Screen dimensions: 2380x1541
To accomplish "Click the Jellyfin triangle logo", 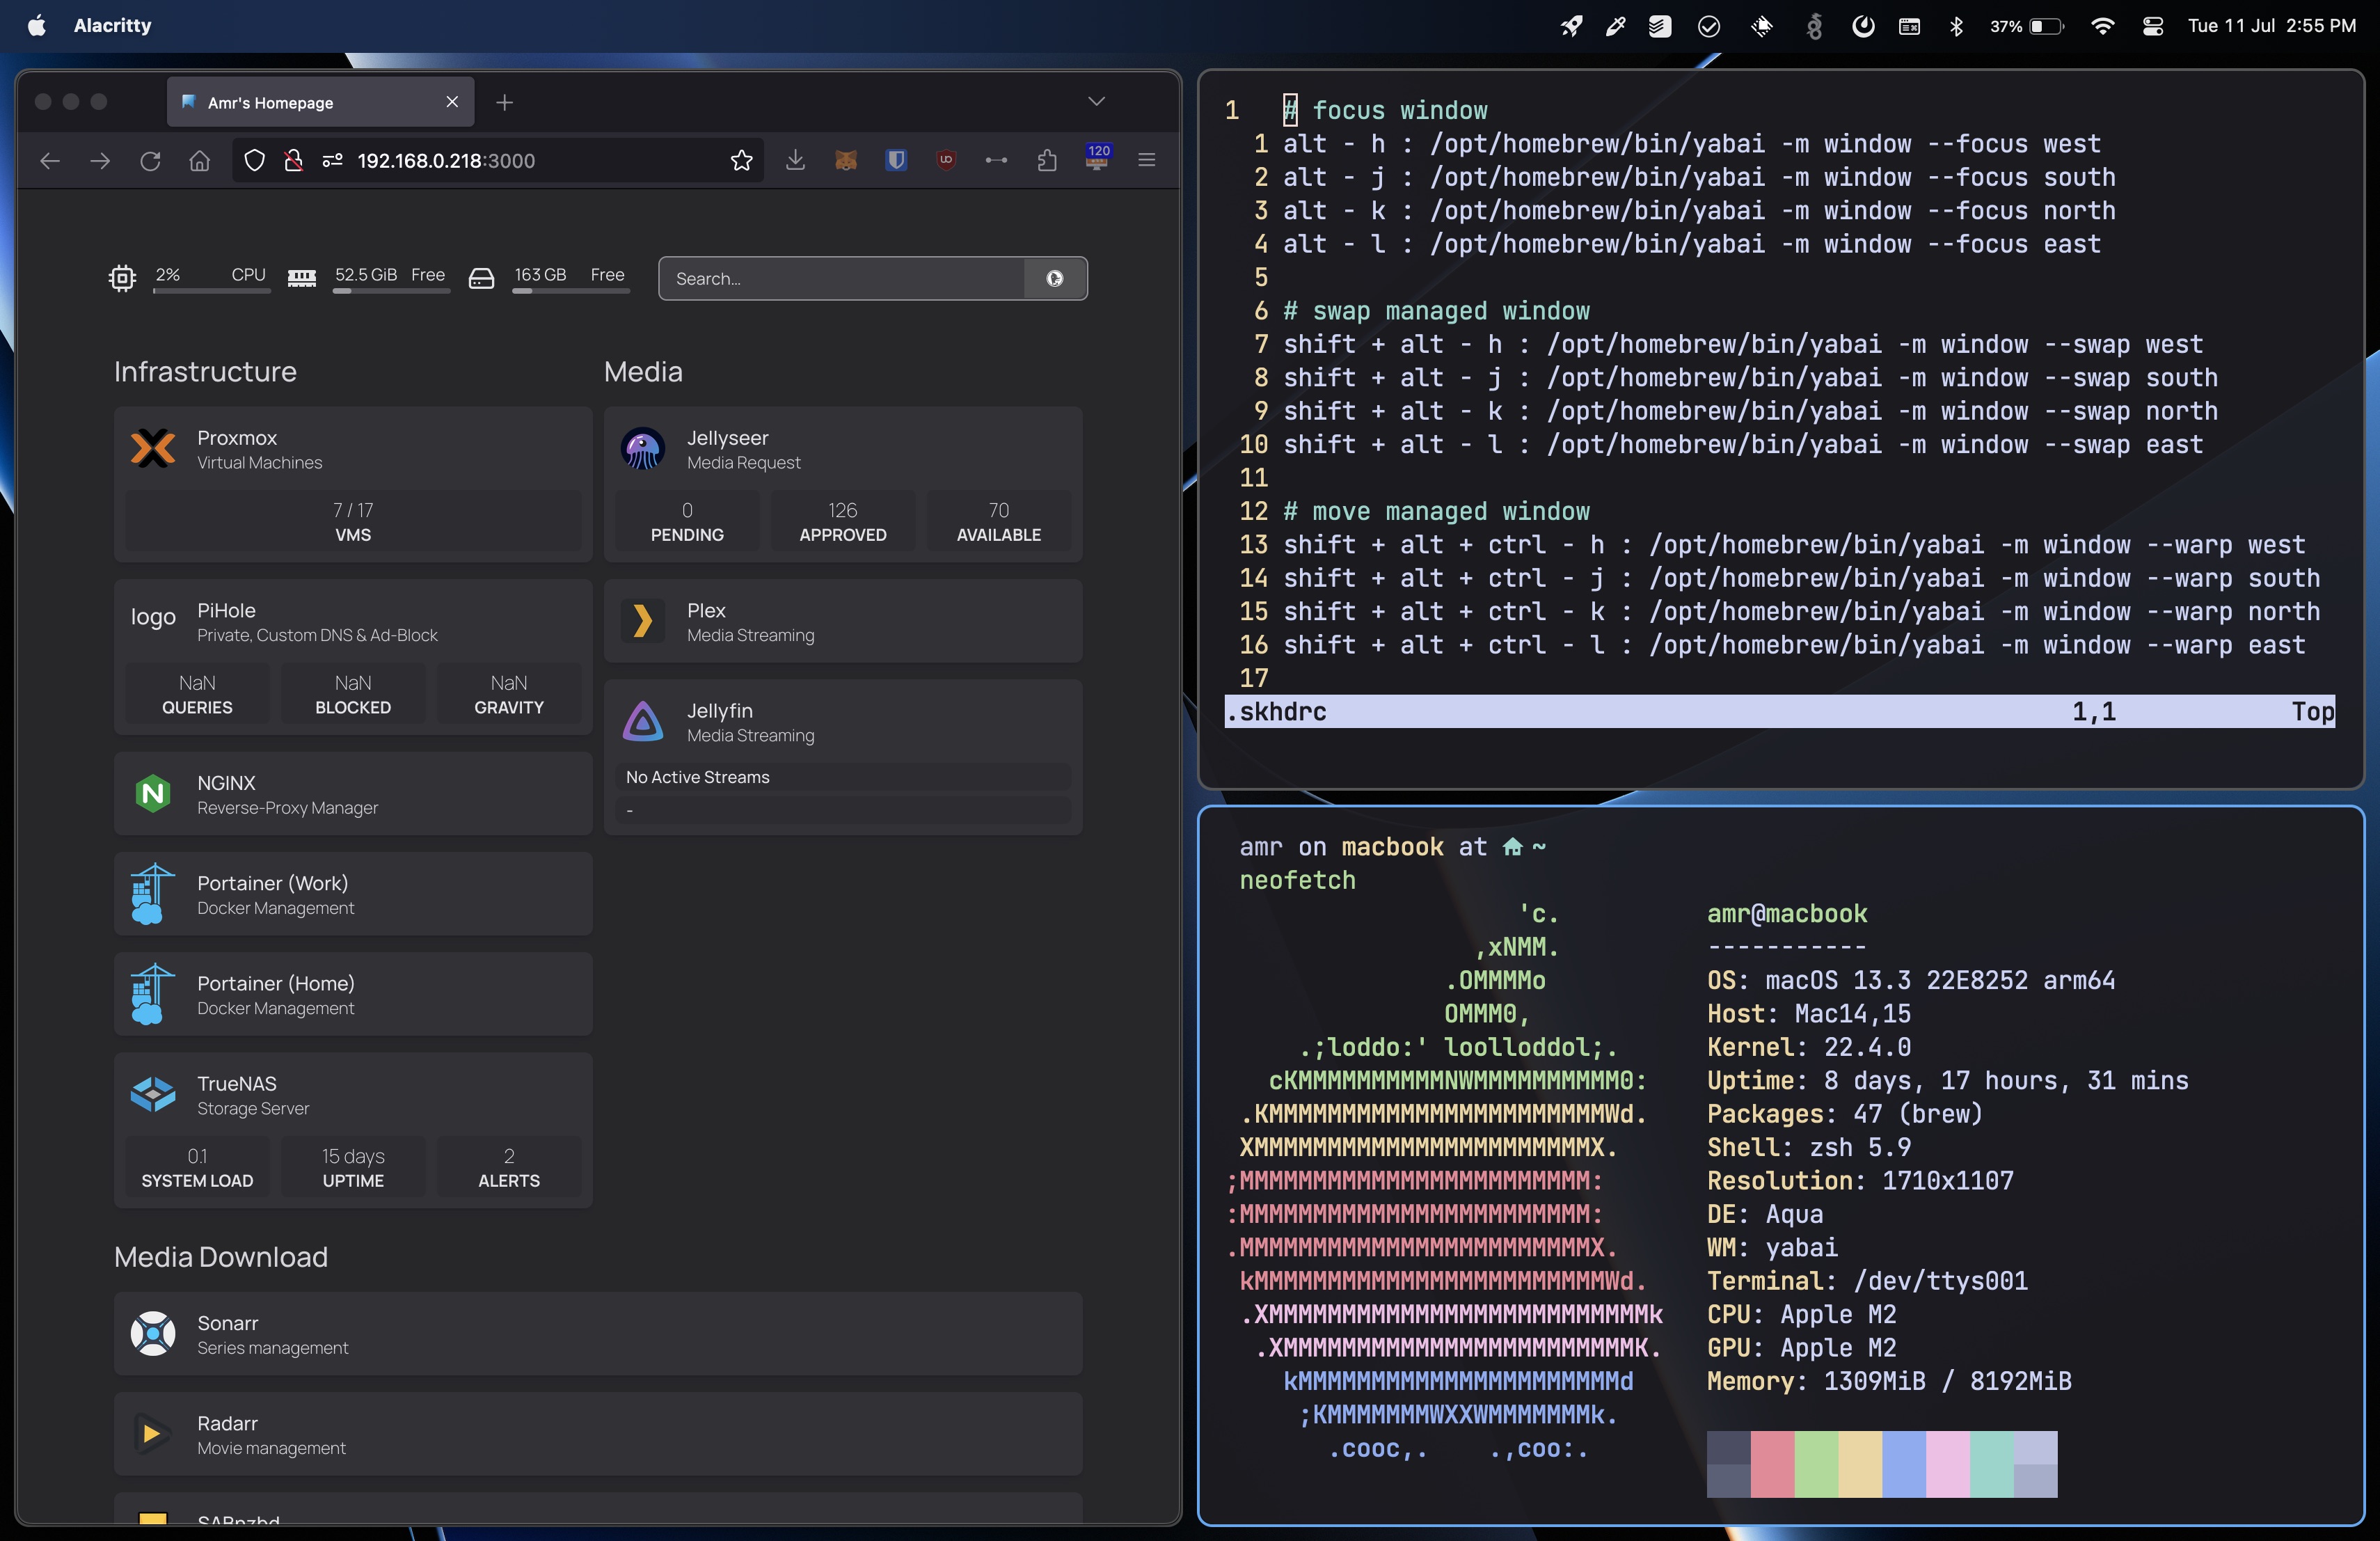I will (x=643, y=721).
